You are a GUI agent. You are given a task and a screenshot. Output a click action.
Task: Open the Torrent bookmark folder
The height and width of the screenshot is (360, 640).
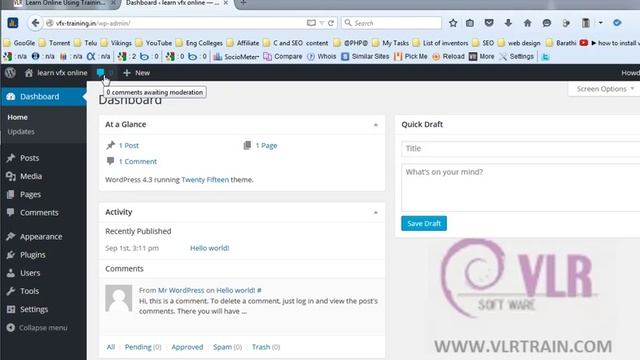(x=55, y=43)
